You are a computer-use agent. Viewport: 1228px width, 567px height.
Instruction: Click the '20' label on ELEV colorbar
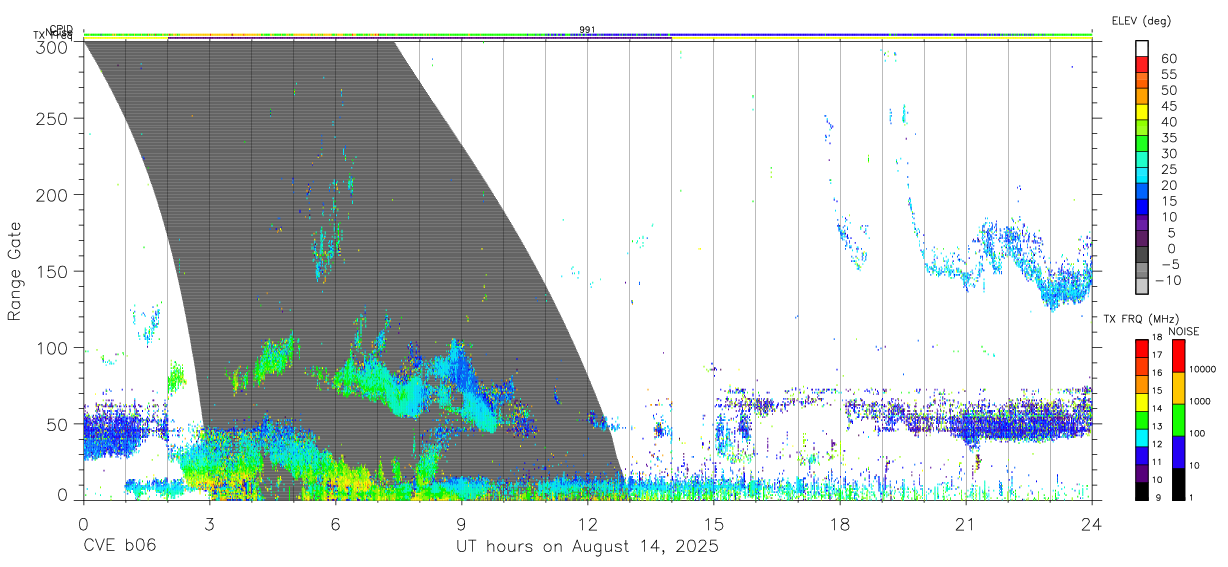(x=1168, y=186)
